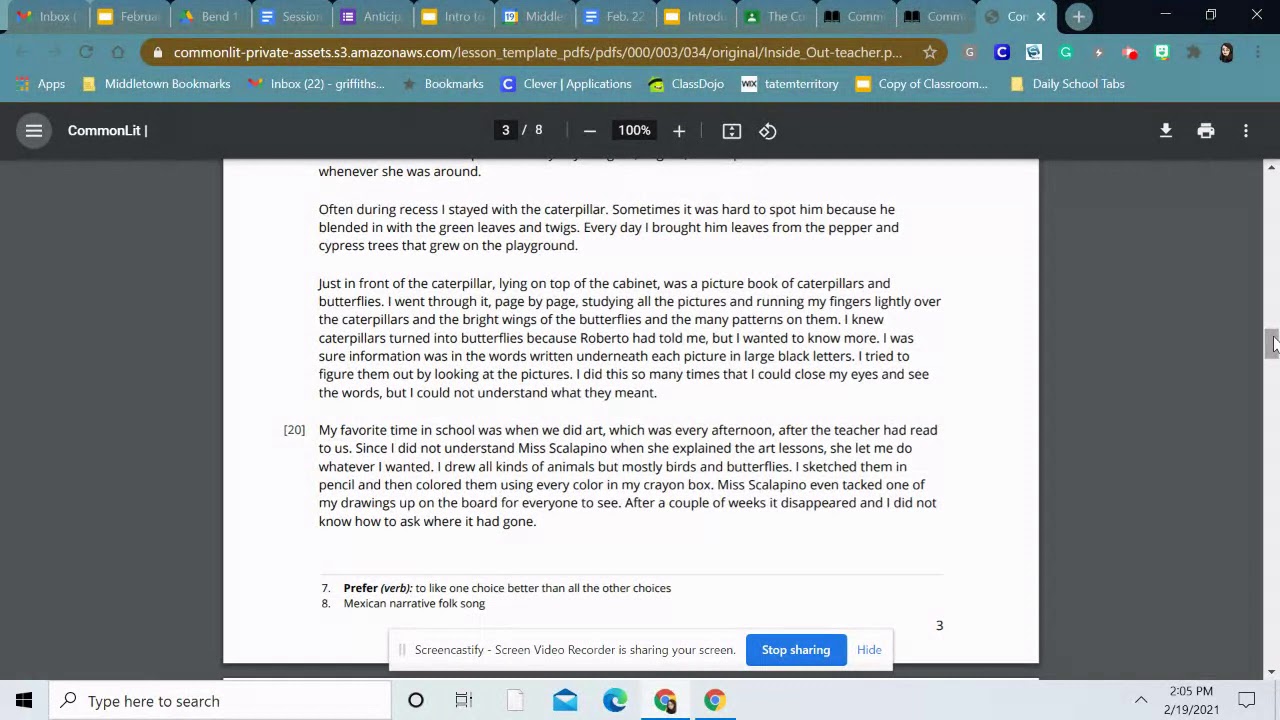Click the scrollbar down arrow
Screen dimensions: 1280x720
[1272, 672]
